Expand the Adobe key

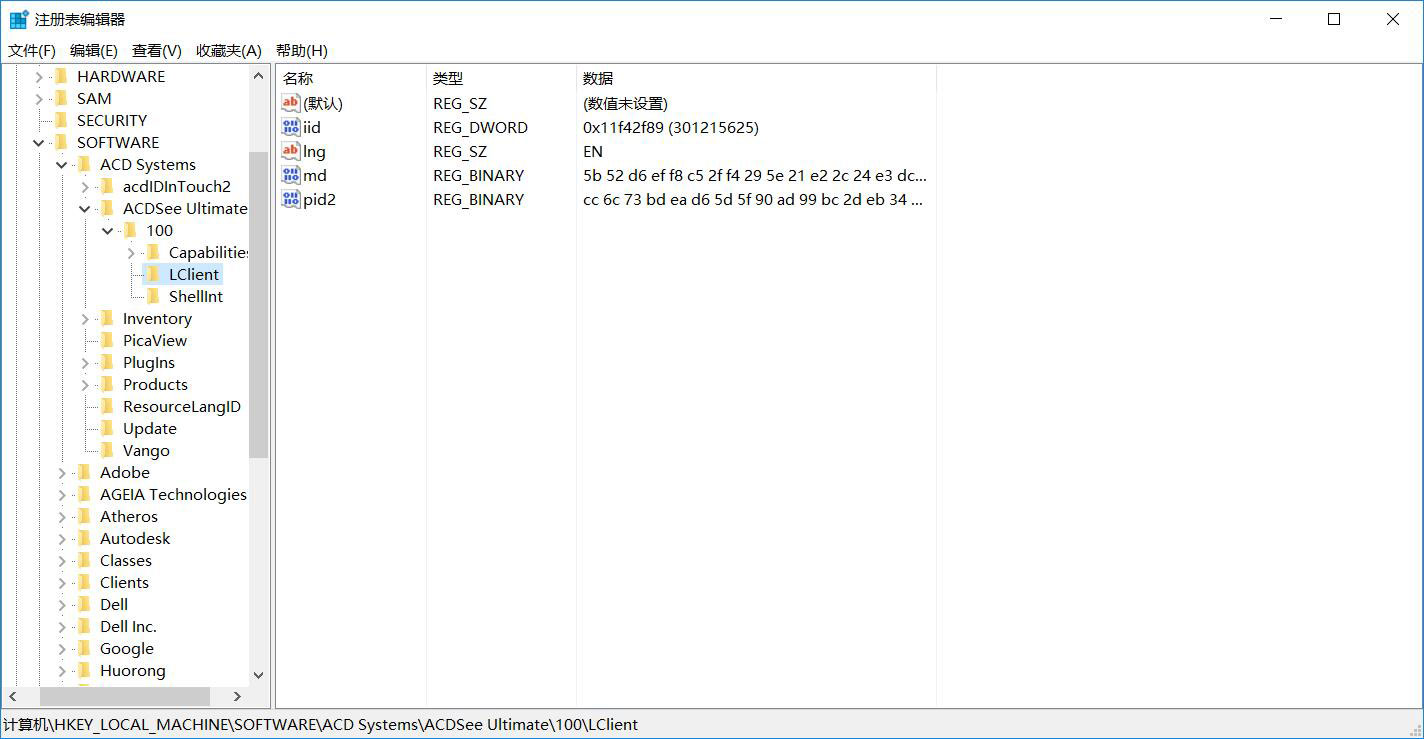point(62,472)
